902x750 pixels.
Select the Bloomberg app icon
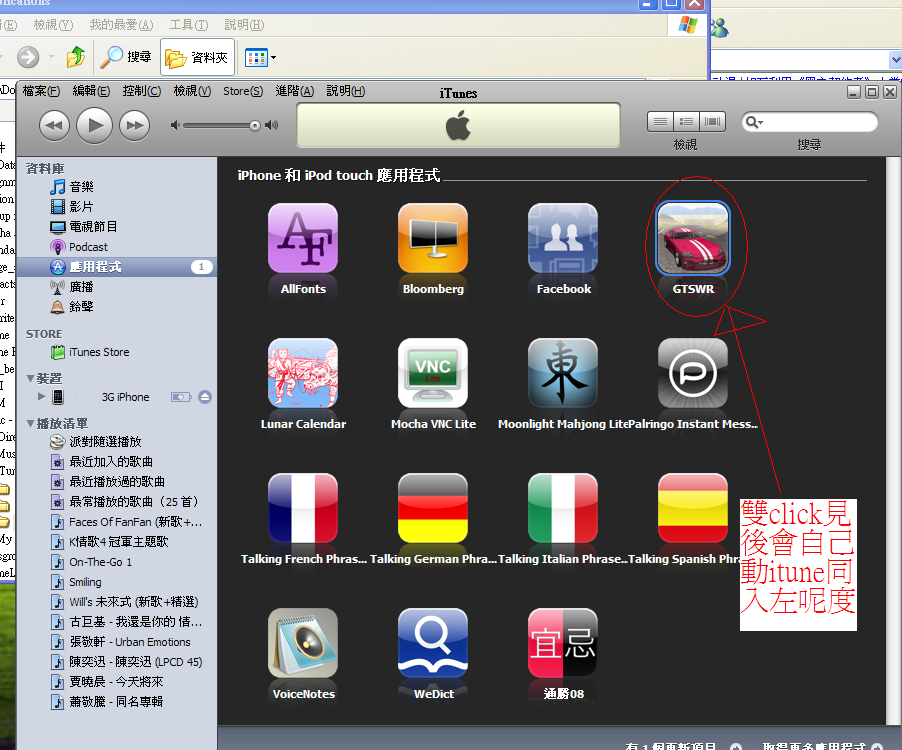tap(433, 238)
